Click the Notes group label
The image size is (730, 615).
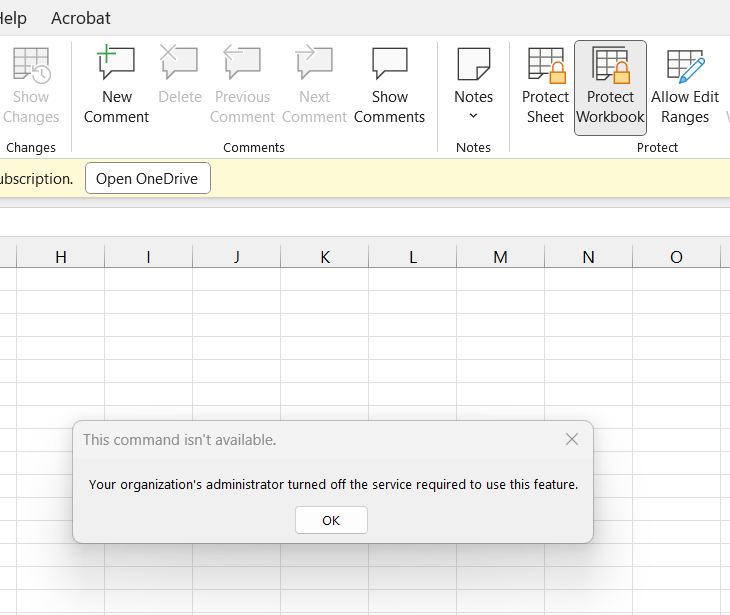pyautogui.click(x=473, y=148)
